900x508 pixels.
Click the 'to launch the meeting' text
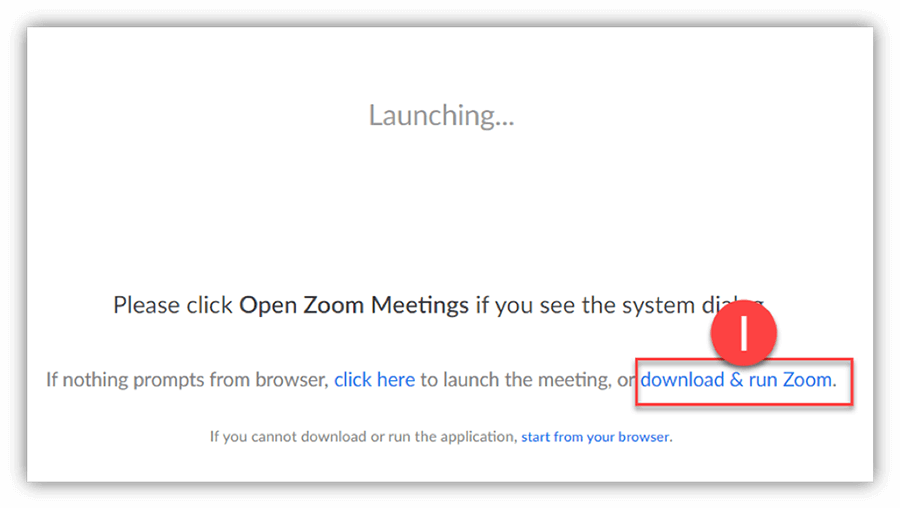click(x=515, y=380)
